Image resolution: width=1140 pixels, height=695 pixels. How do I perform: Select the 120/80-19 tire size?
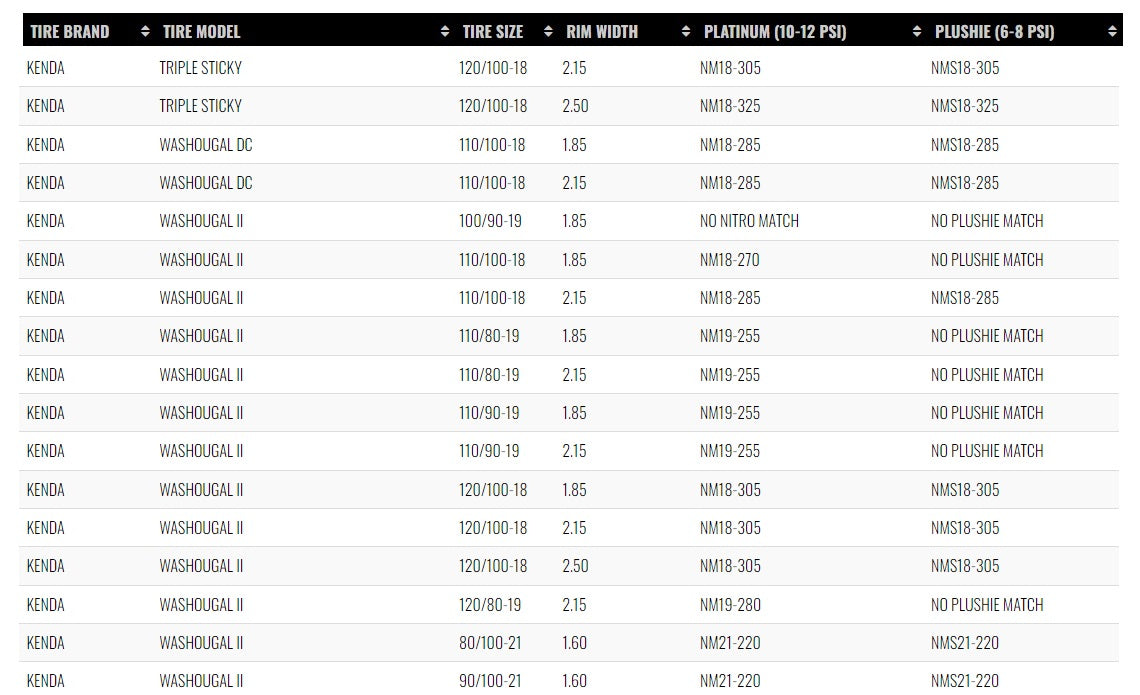click(x=490, y=605)
